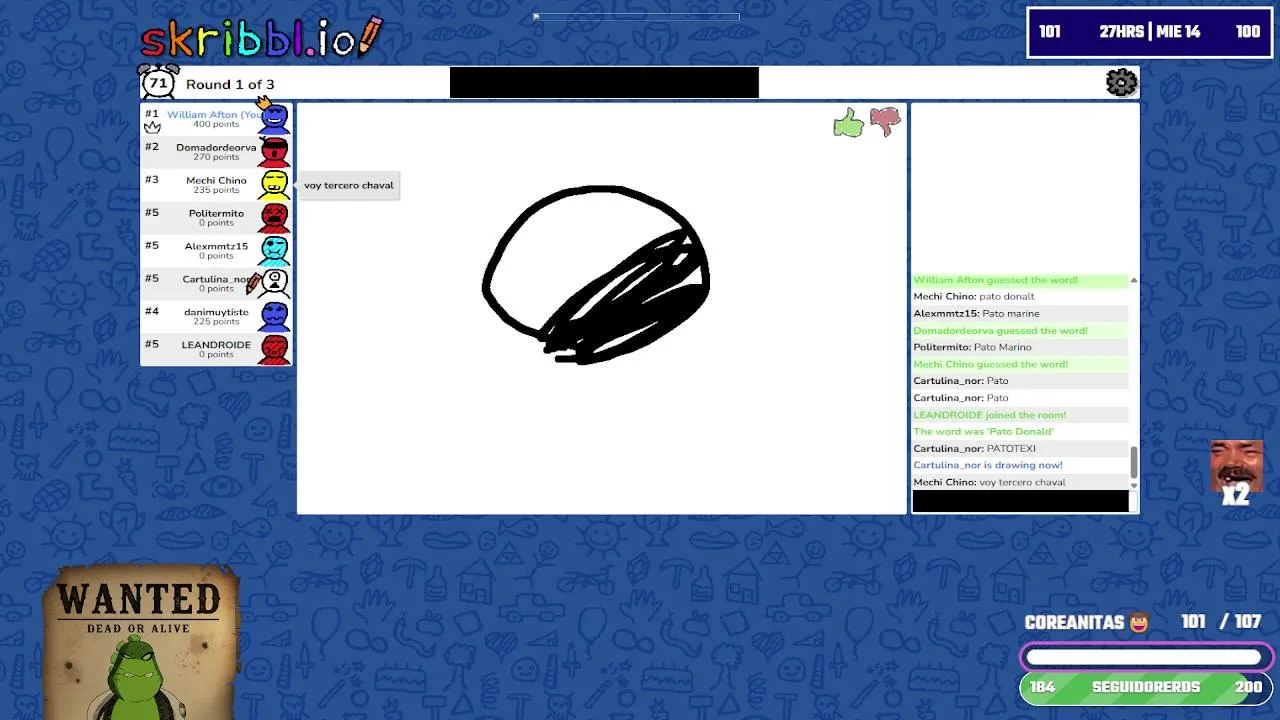Click Domadordeorva's red avatar
The height and width of the screenshot is (720, 1280).
point(274,152)
